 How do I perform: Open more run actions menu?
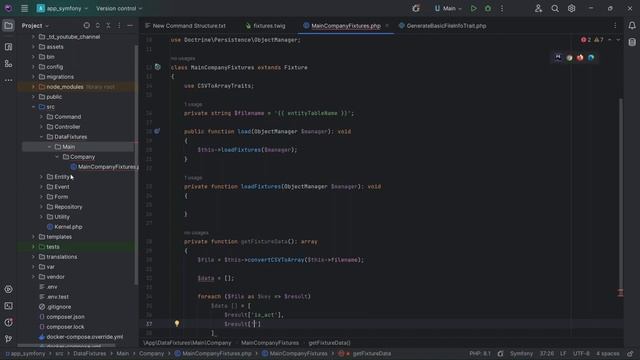tap(502, 8)
